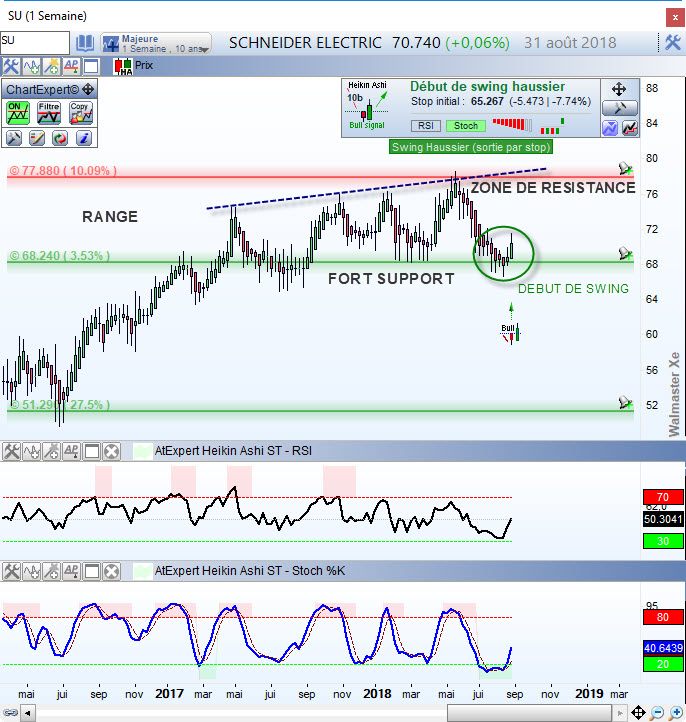Image resolution: width=686 pixels, height=722 pixels.
Task: Click the 68.240 (3.53%) support label
Action: (x=60, y=256)
